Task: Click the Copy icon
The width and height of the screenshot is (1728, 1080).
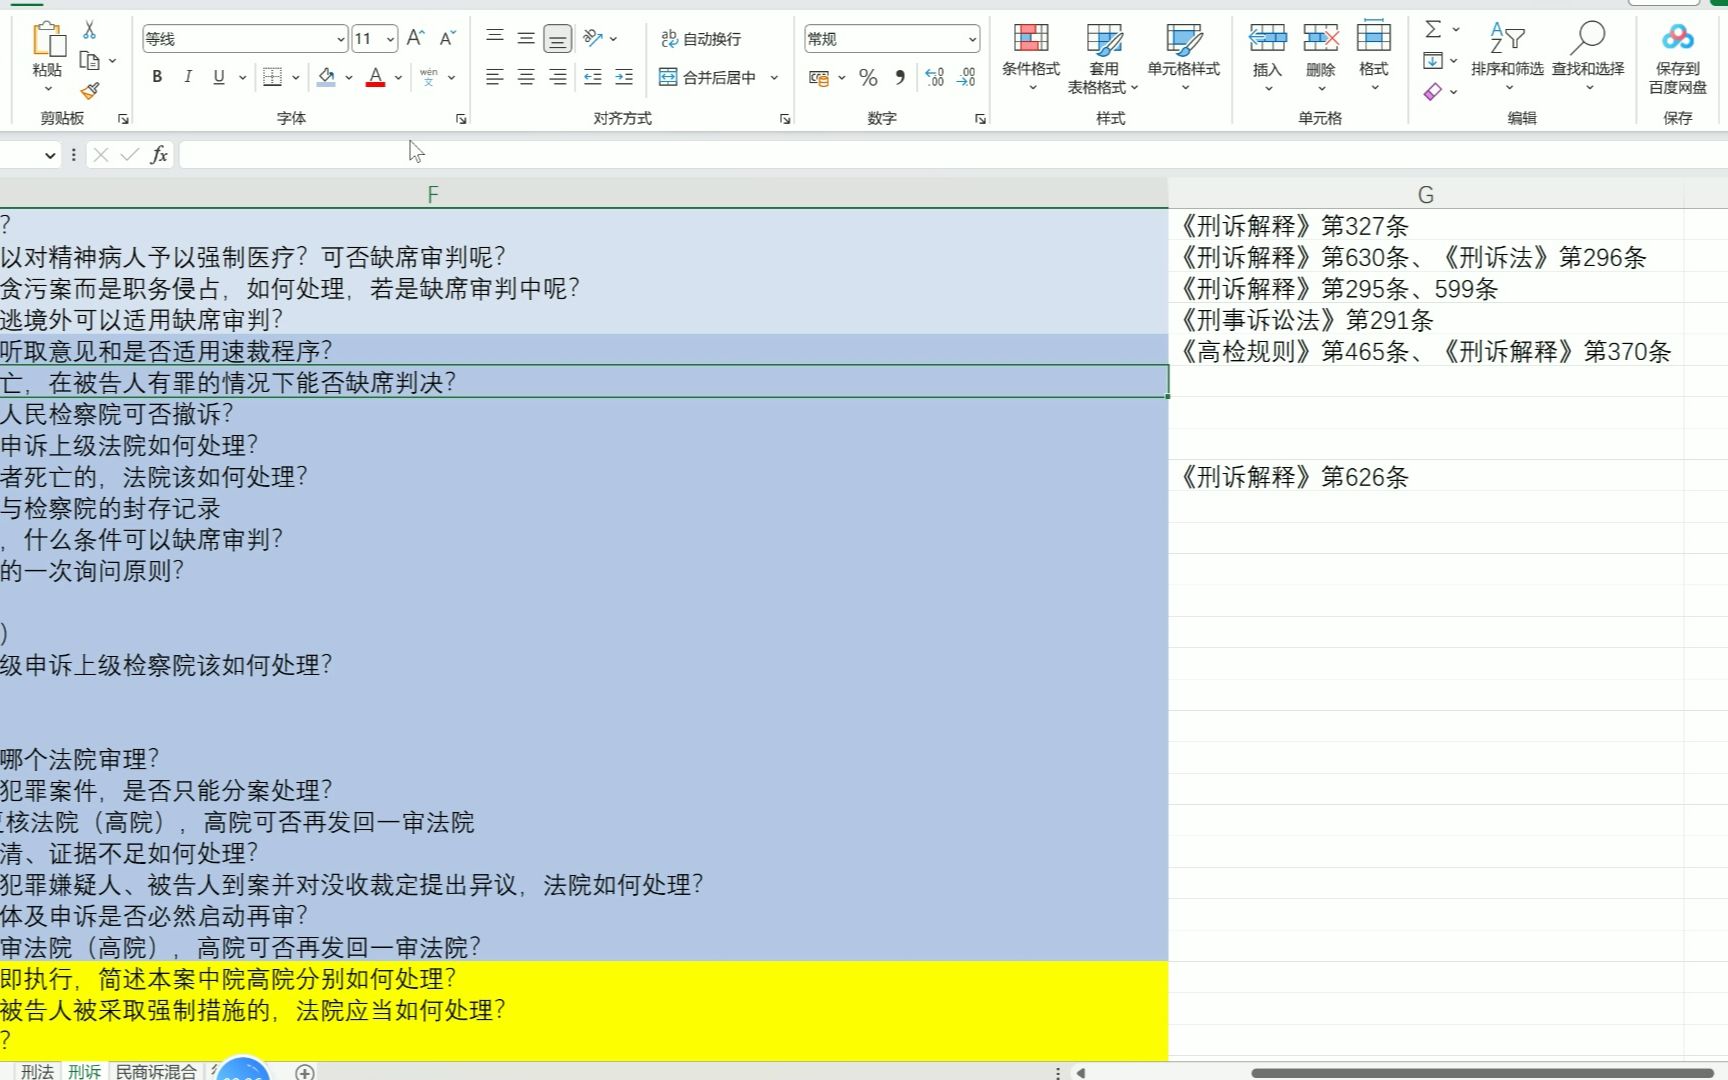Action: (x=89, y=60)
